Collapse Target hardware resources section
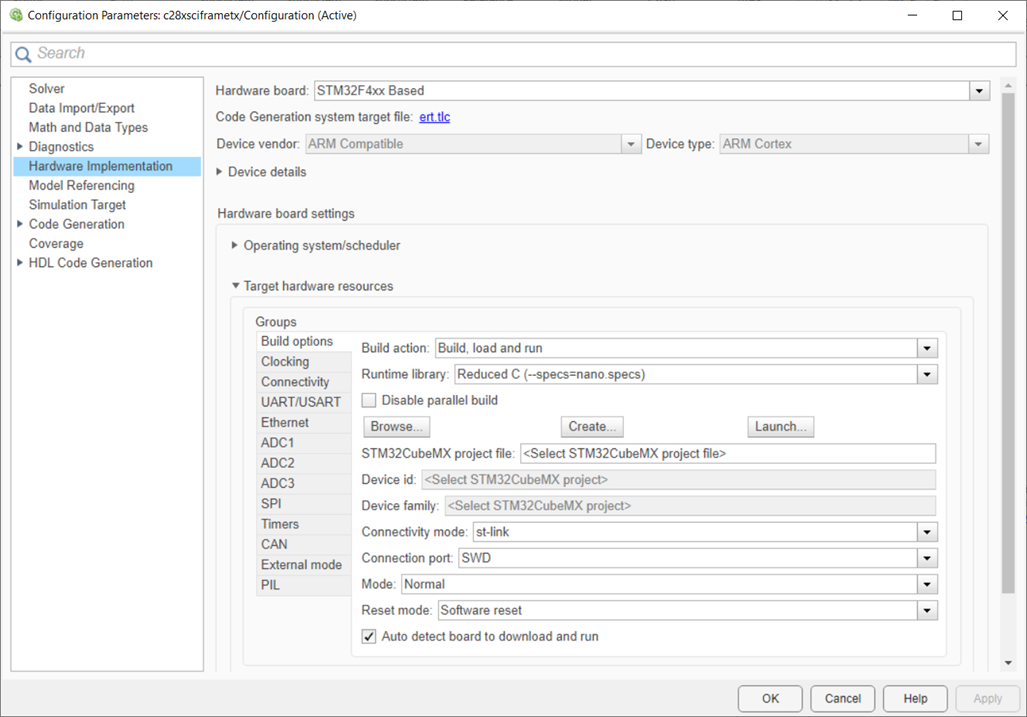1027x717 pixels. (235, 286)
